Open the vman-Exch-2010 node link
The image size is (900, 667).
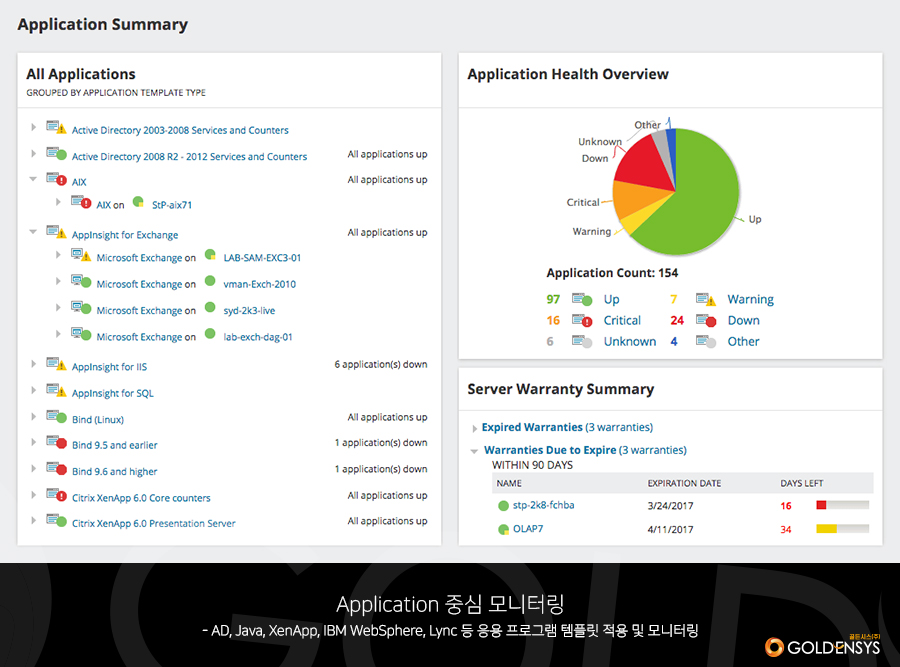pos(259,284)
